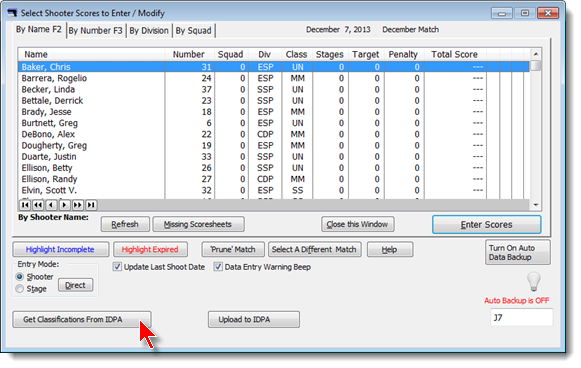Click the December Match title text
This screenshot has width=581, height=368.
click(x=411, y=30)
